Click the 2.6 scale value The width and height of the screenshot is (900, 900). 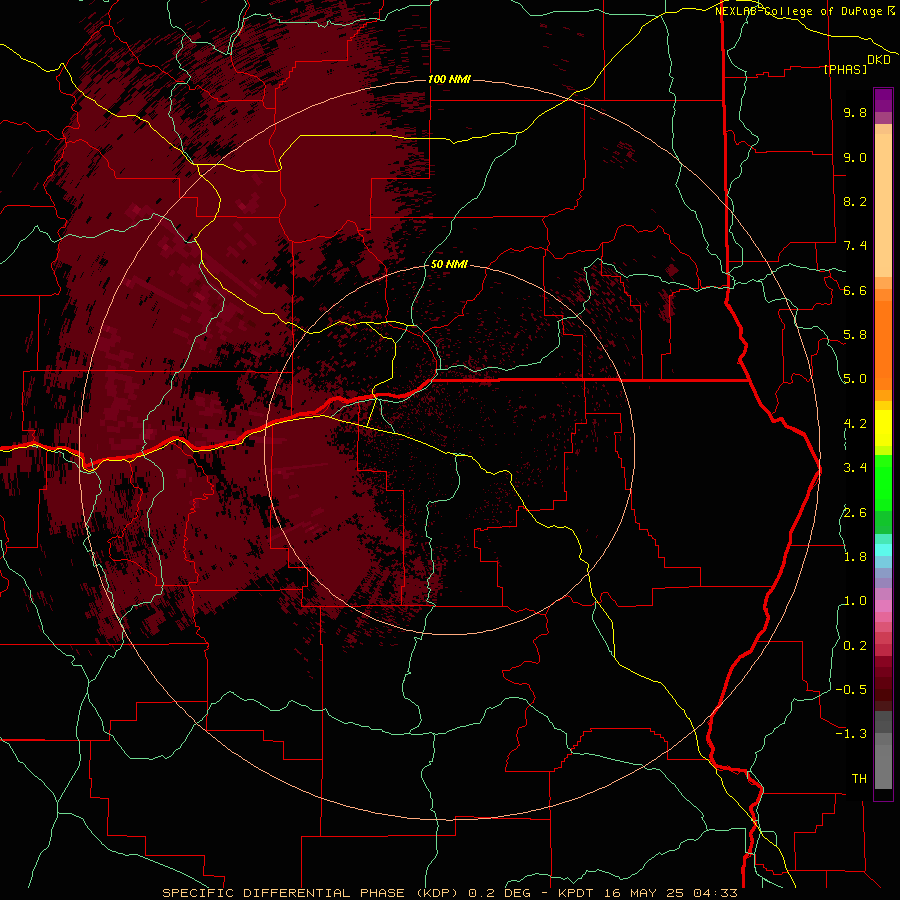855,513
